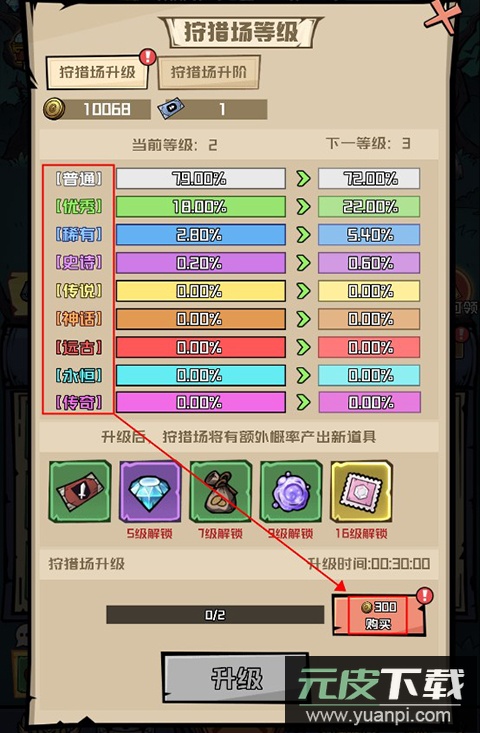This screenshot has width=480, height=733.
Task: Select the purple orb reward icon
Action: pos(291,491)
